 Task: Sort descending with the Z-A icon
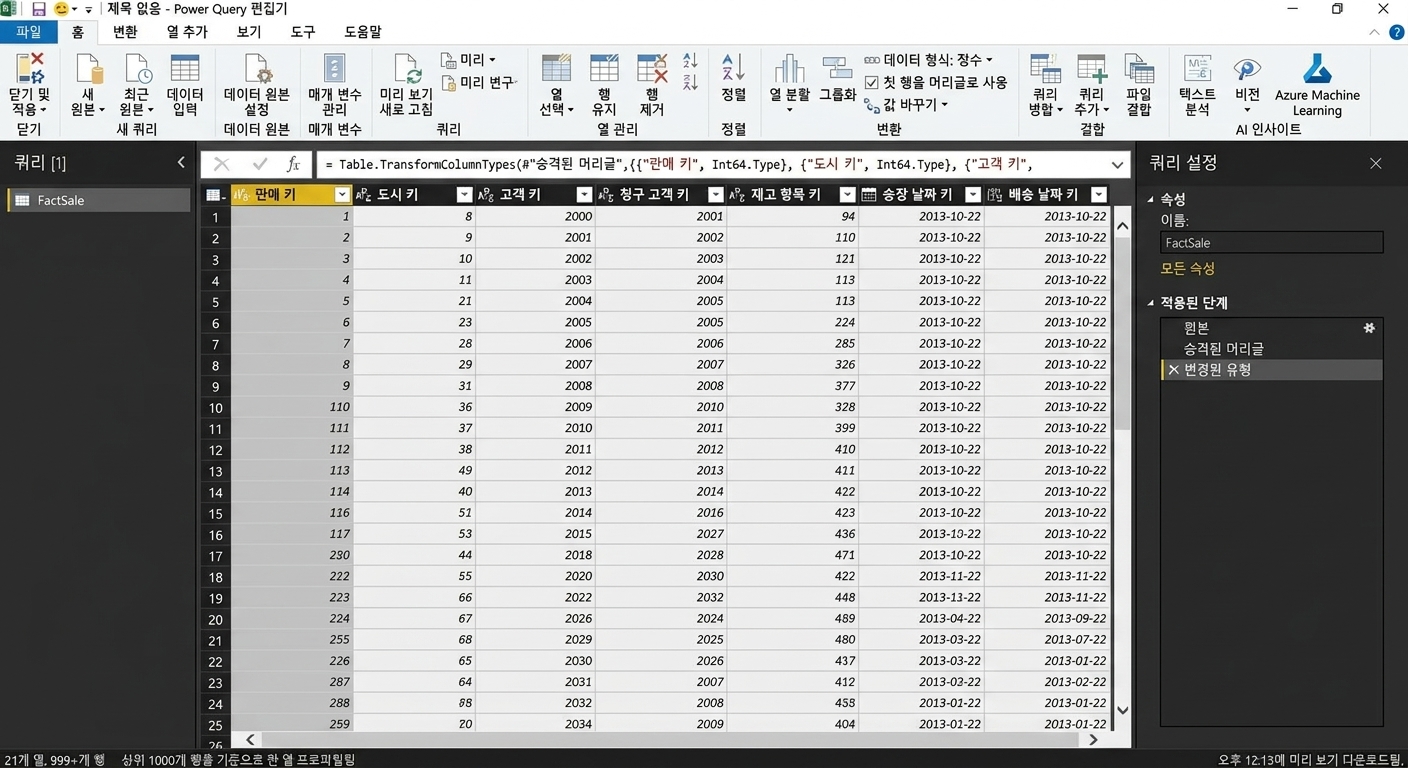pyautogui.click(x=690, y=84)
